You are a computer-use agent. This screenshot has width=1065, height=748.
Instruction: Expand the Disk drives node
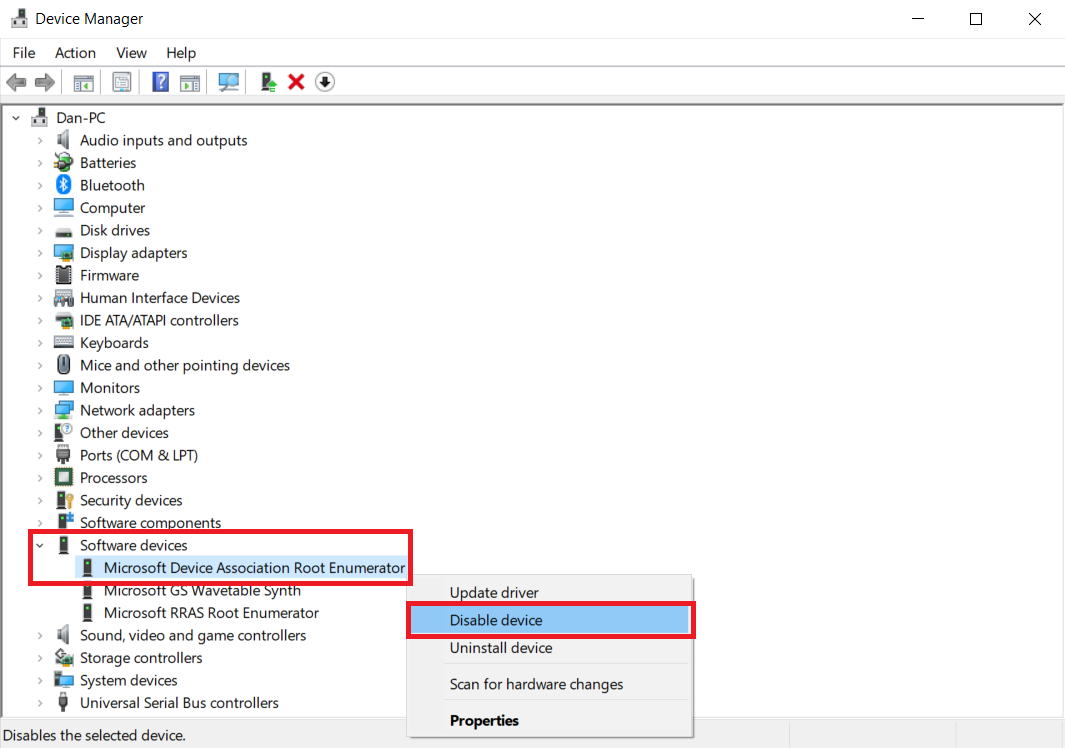(40, 230)
